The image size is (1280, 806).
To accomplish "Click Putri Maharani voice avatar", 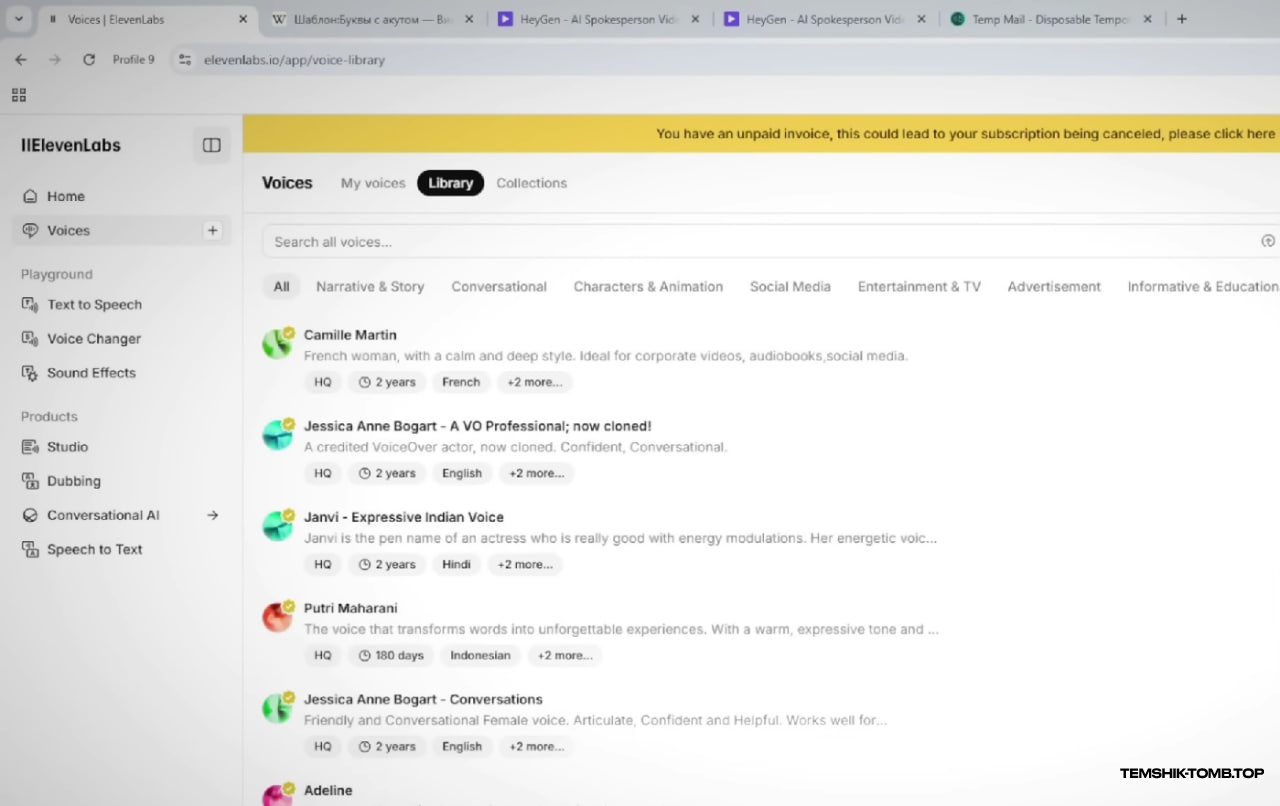I will (x=277, y=616).
